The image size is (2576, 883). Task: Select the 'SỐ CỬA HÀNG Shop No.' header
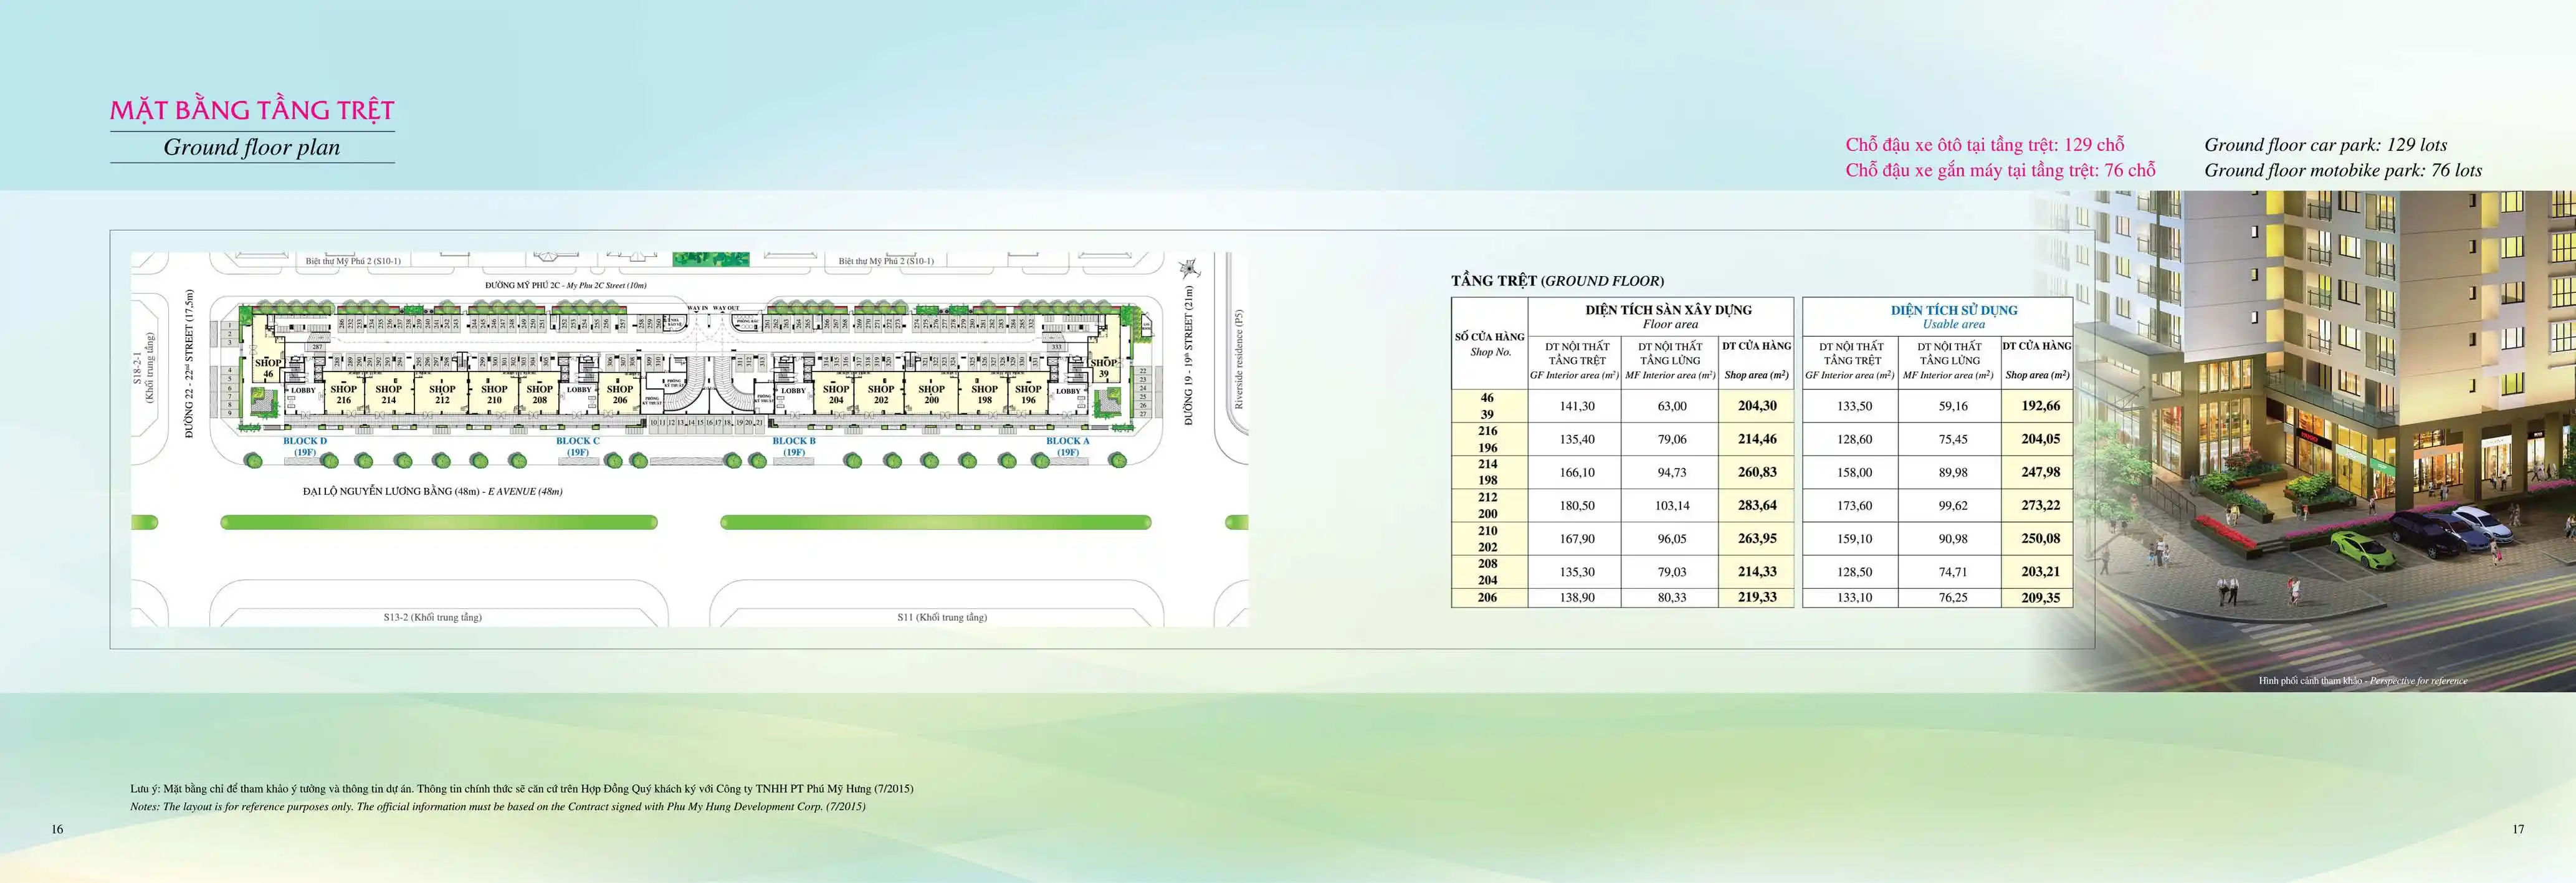click(1489, 344)
